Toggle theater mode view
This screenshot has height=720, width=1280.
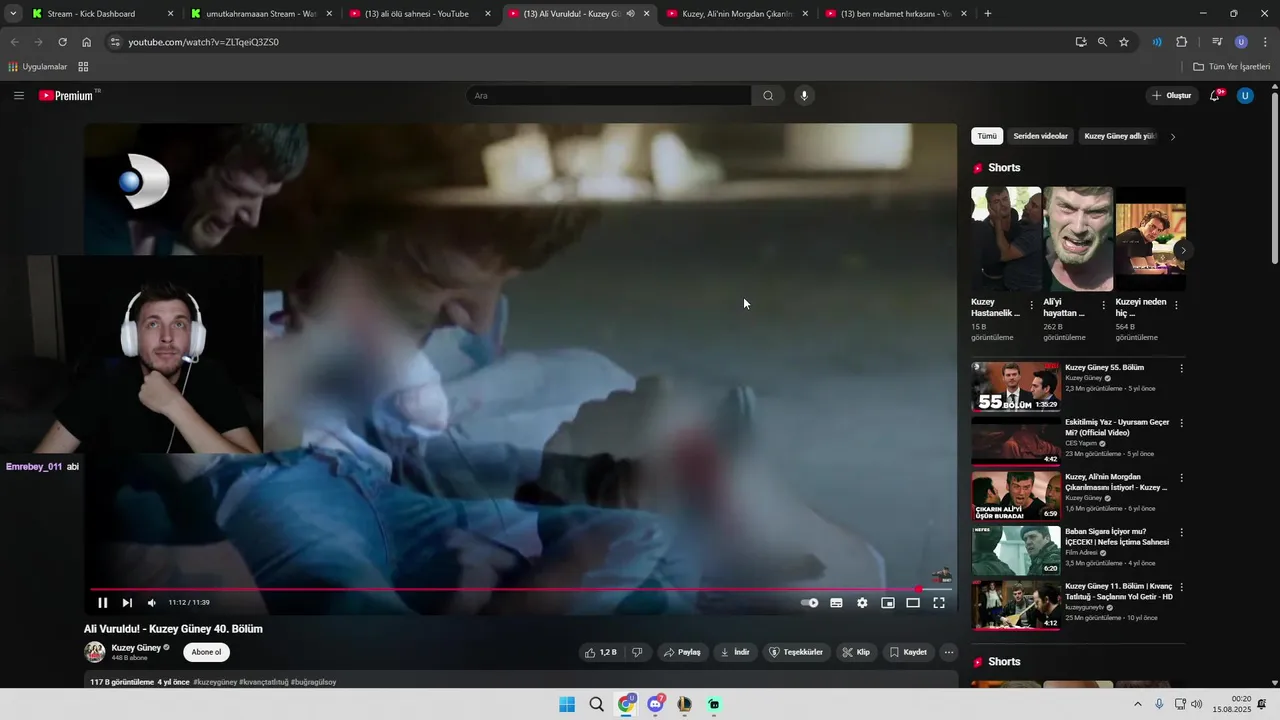tap(913, 603)
